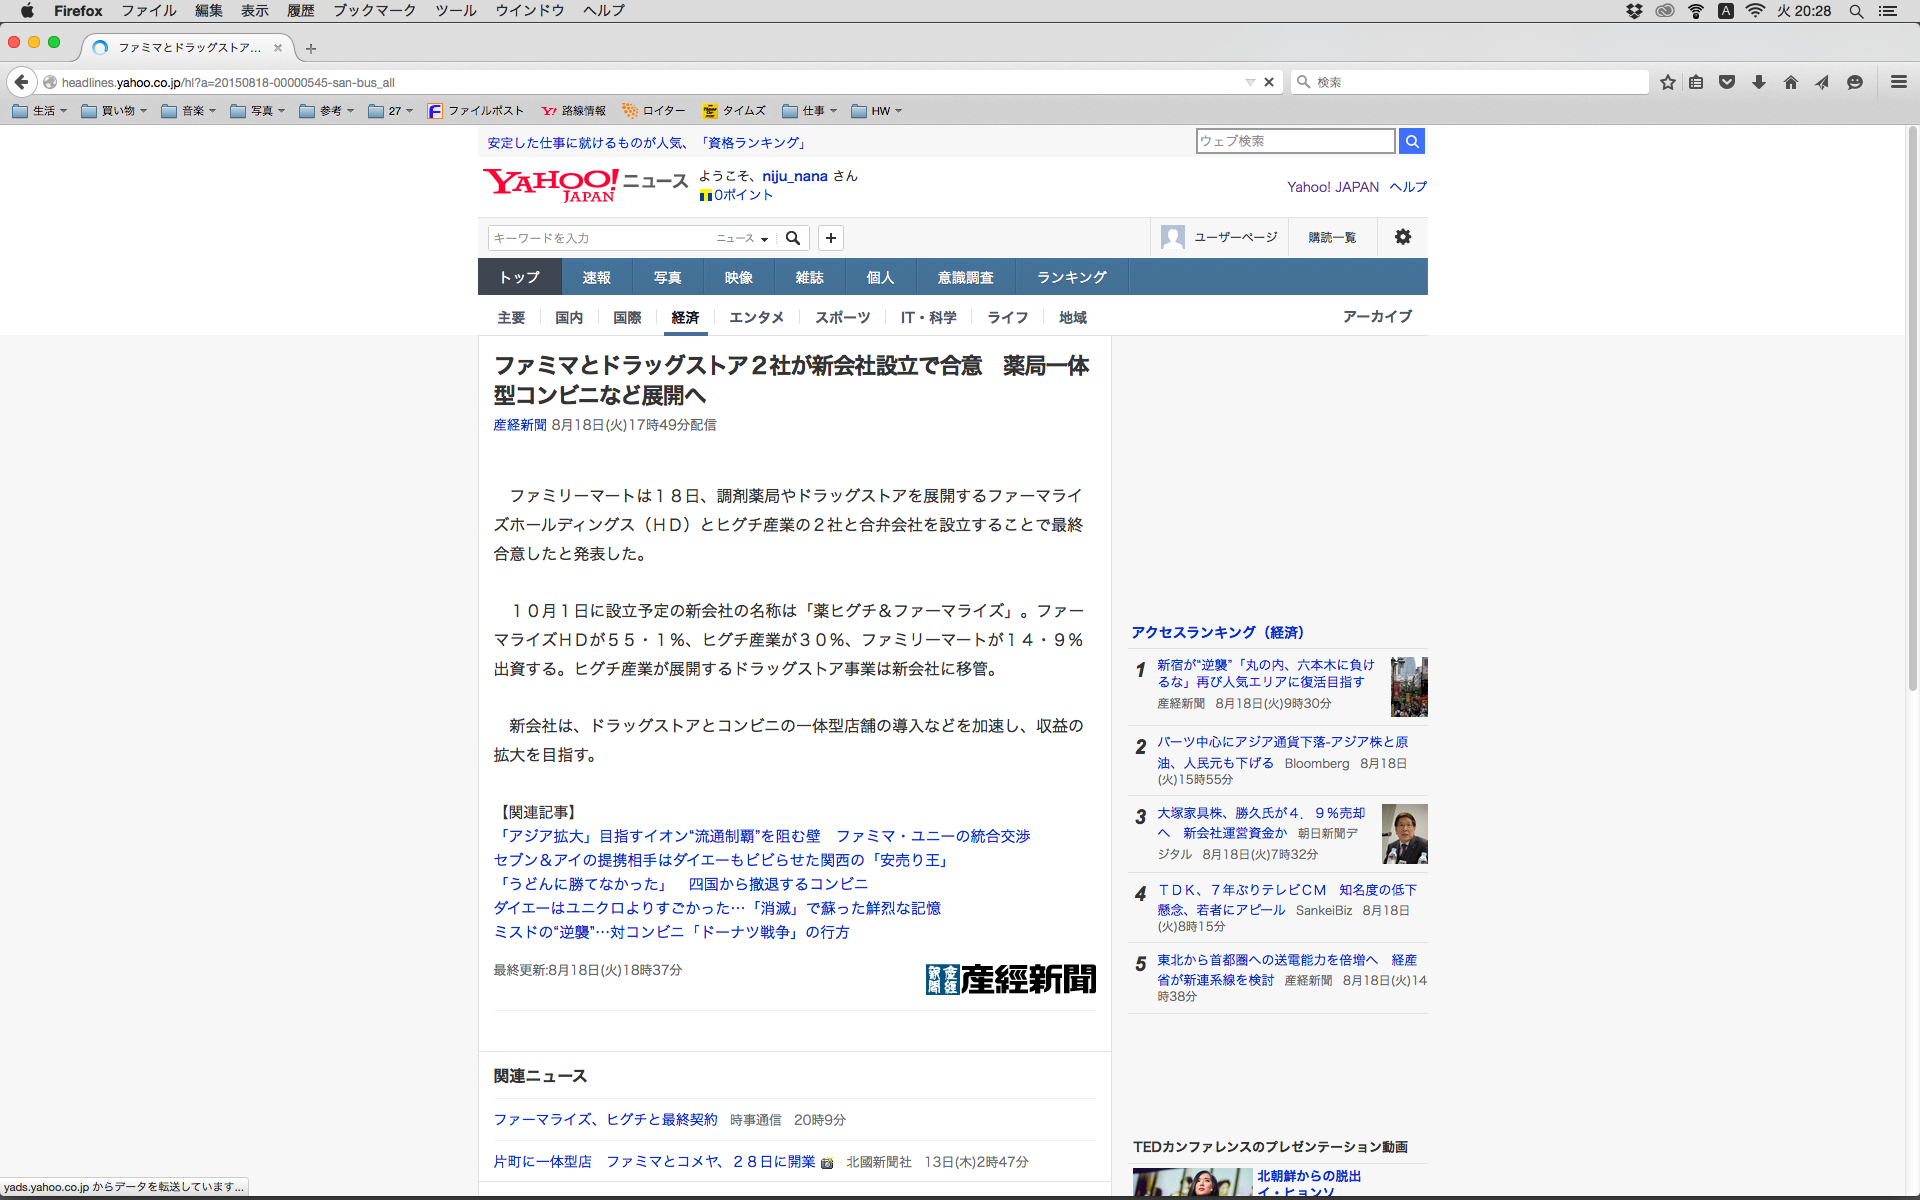
Task: Click the 産経新聞 source link under headline
Action: 519,425
